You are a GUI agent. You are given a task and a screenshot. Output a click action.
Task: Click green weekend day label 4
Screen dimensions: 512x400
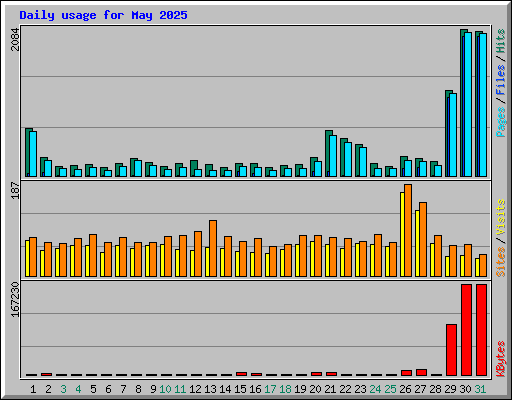click(78, 389)
